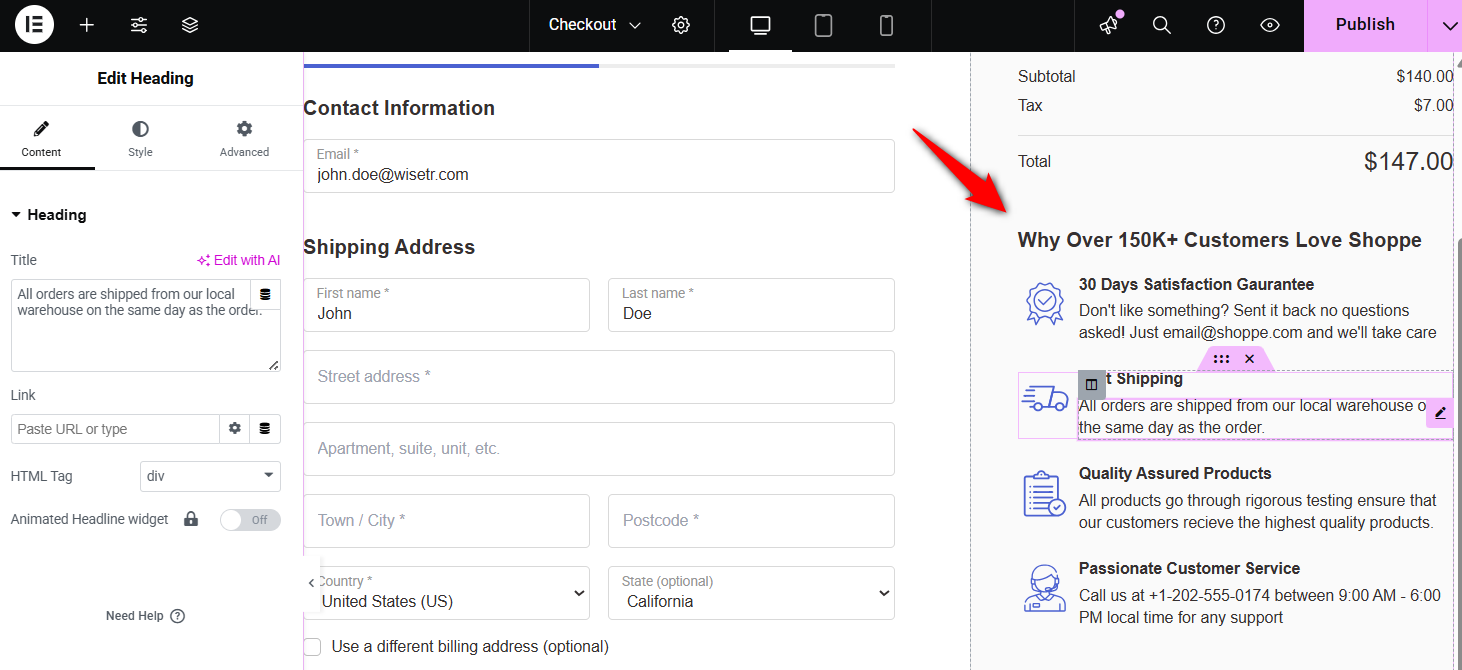Click the Postcode field
This screenshot has width=1462, height=670.
pos(751,521)
